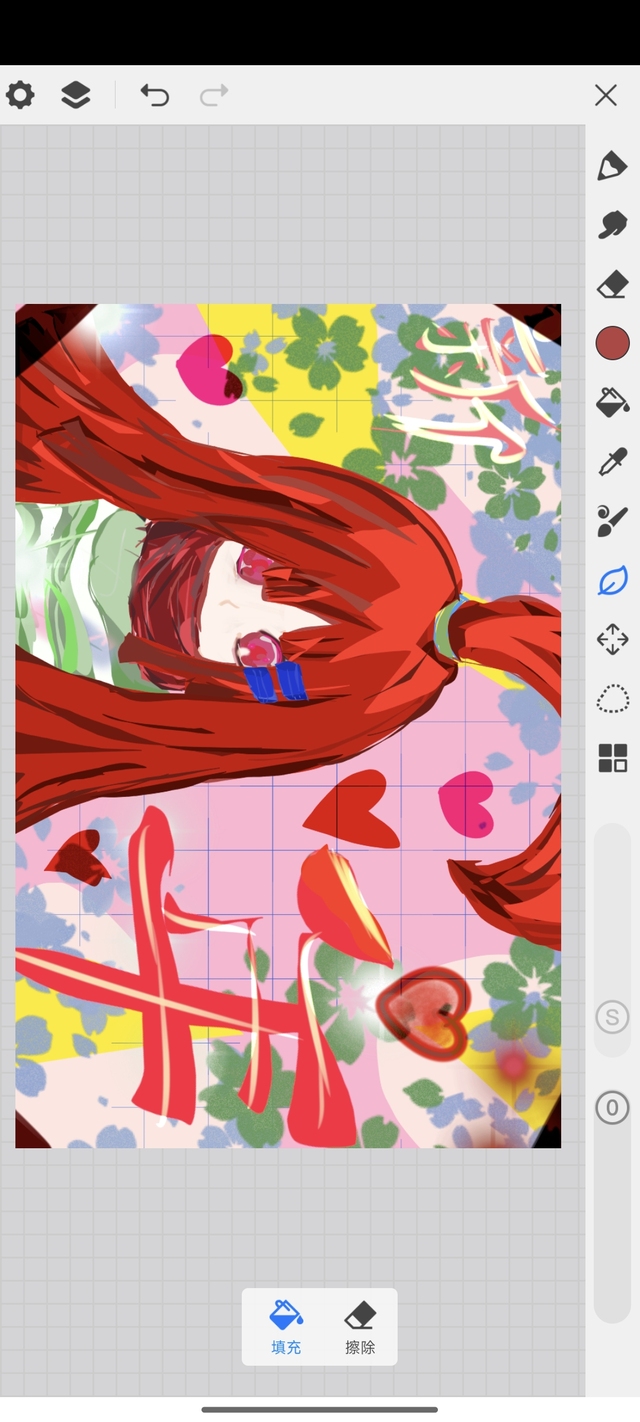Select the paint bucket tool in sidebar
The width and height of the screenshot is (640, 1422).
coord(612,402)
